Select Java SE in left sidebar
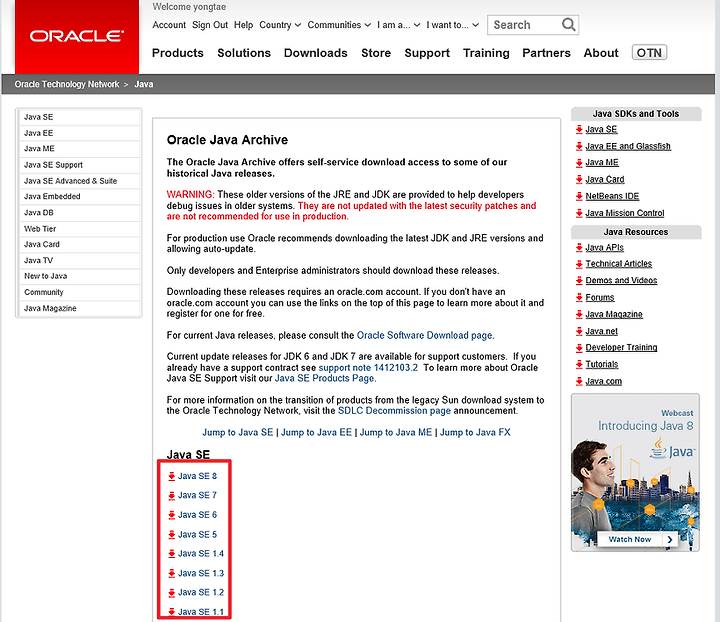720x622 pixels. click(79, 118)
